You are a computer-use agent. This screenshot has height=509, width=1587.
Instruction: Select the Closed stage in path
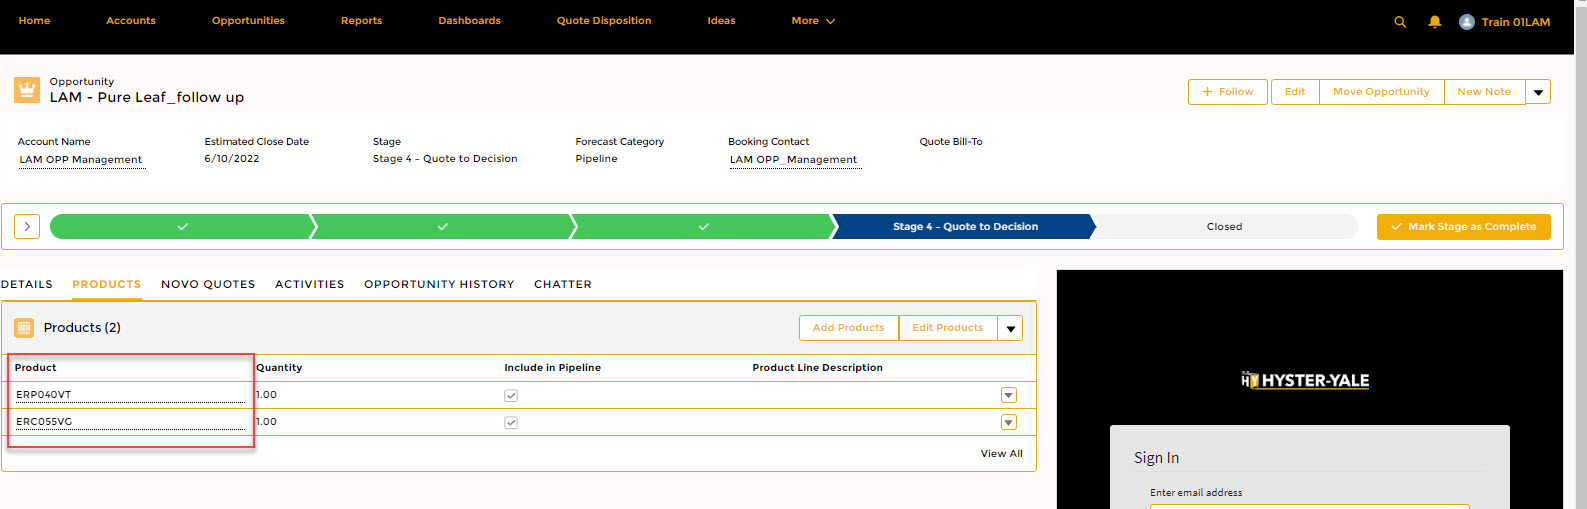(x=1224, y=227)
